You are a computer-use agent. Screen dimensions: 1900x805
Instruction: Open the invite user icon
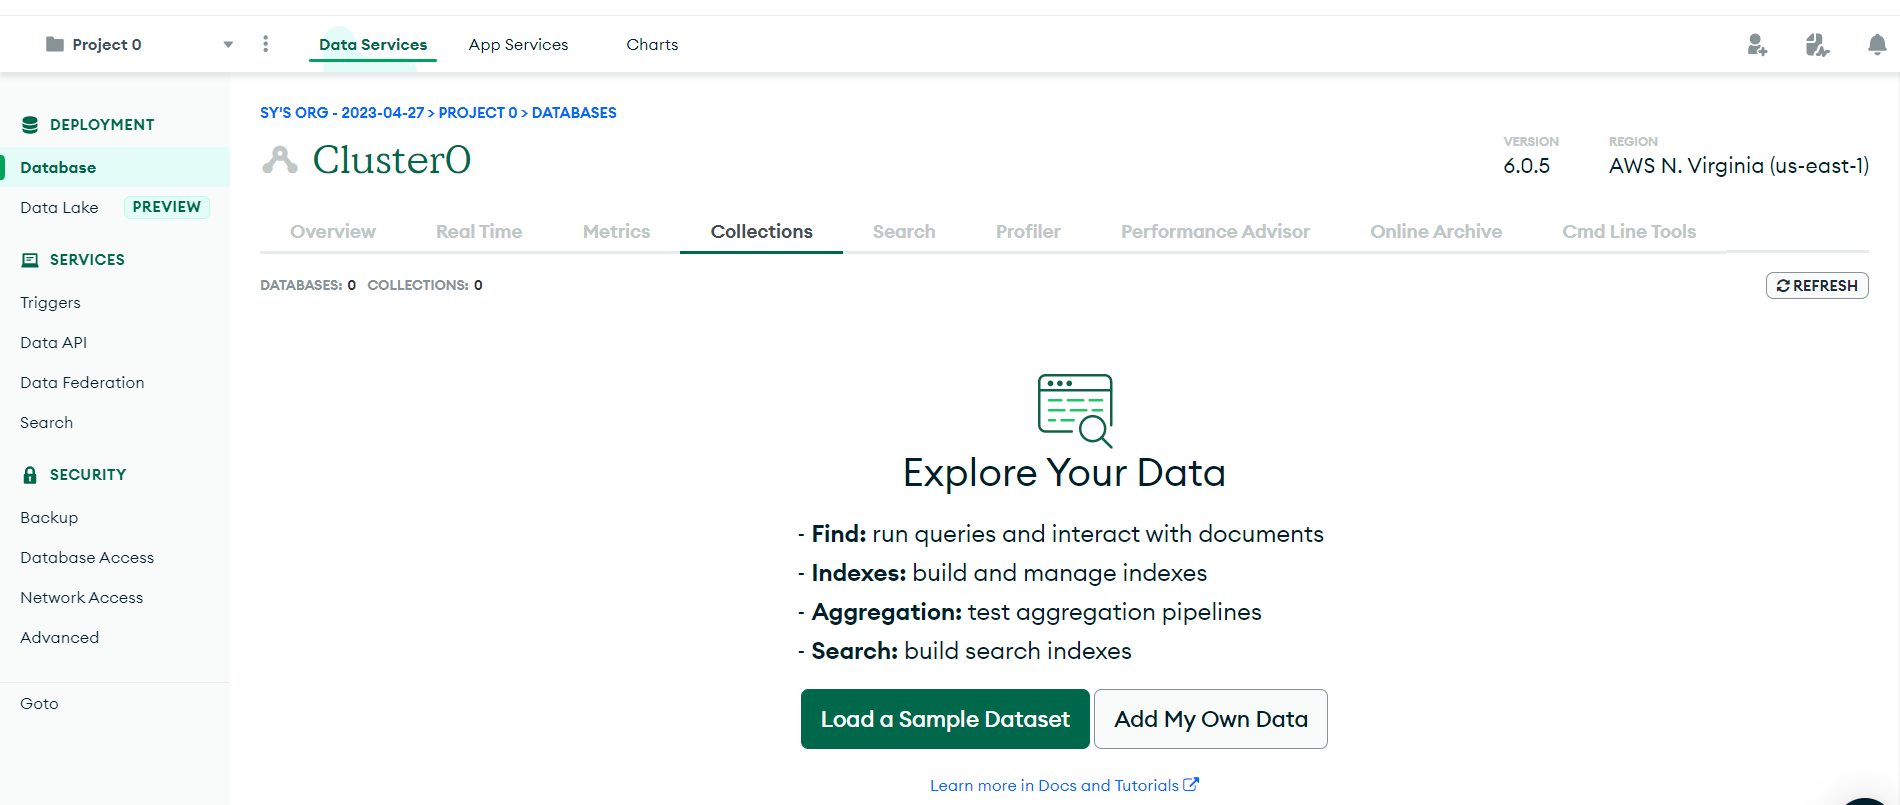coord(1757,44)
